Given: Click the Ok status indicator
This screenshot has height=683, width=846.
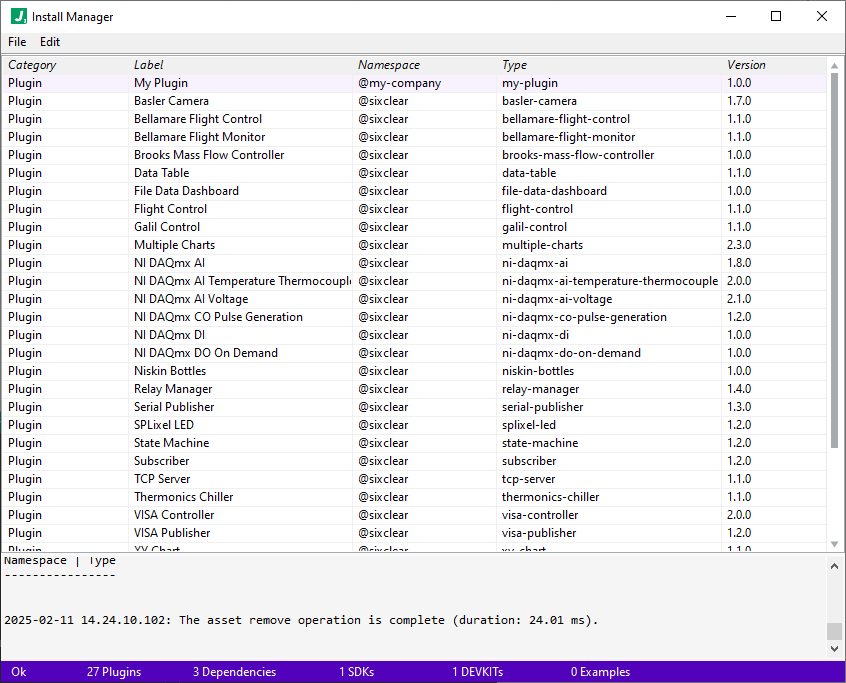Looking at the screenshot, I should click(x=18, y=672).
